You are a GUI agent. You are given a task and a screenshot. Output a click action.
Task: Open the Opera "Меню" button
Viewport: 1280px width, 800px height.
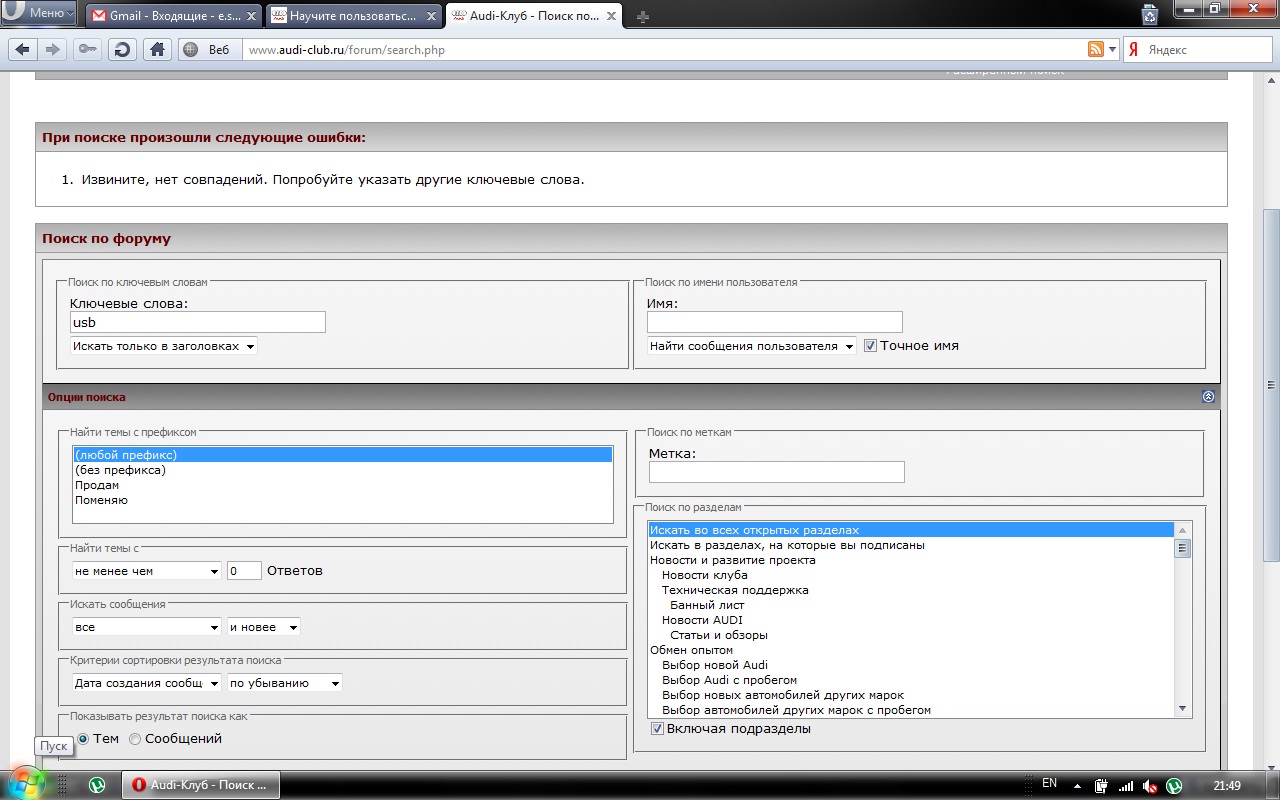40,13
